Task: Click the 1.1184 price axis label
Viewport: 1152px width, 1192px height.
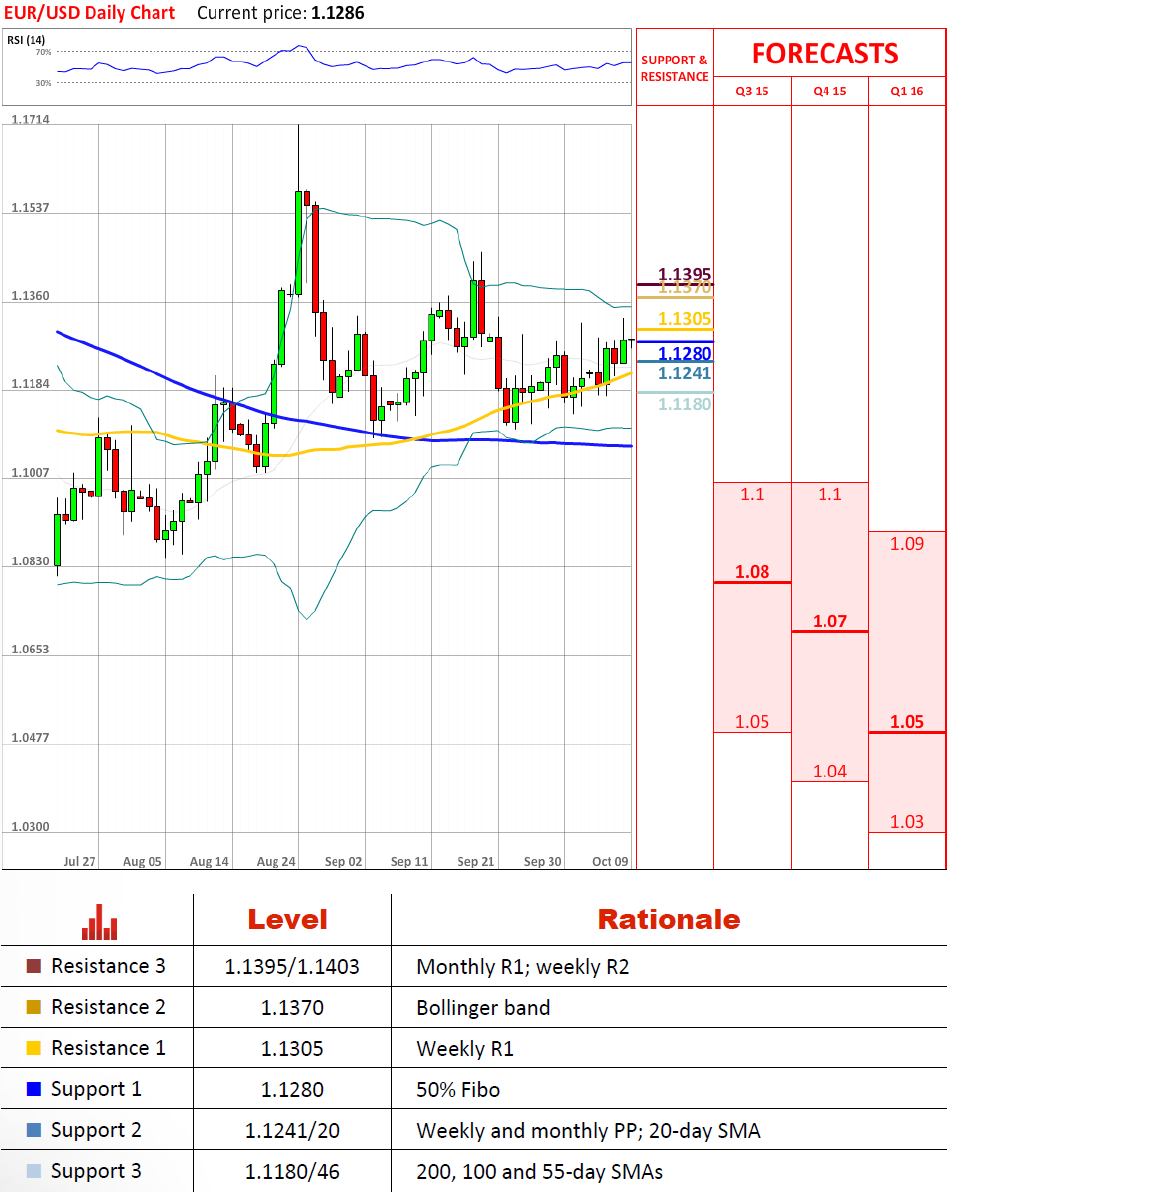Action: click(30, 384)
